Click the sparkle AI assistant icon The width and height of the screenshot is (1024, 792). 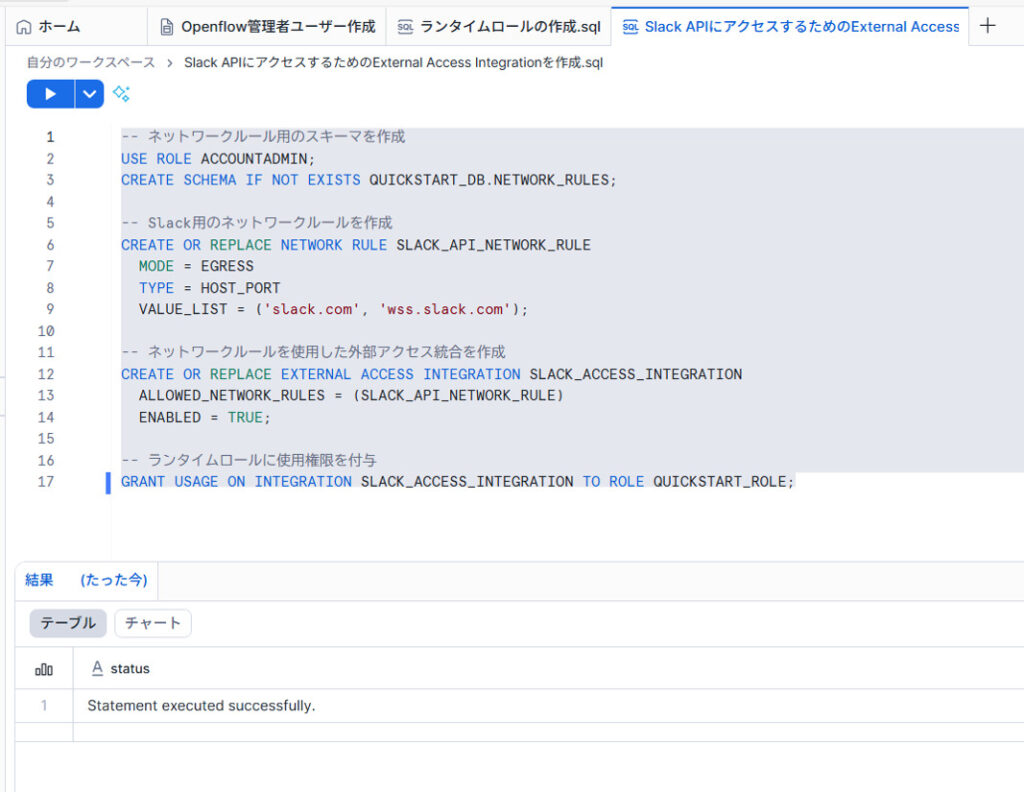tap(121, 94)
